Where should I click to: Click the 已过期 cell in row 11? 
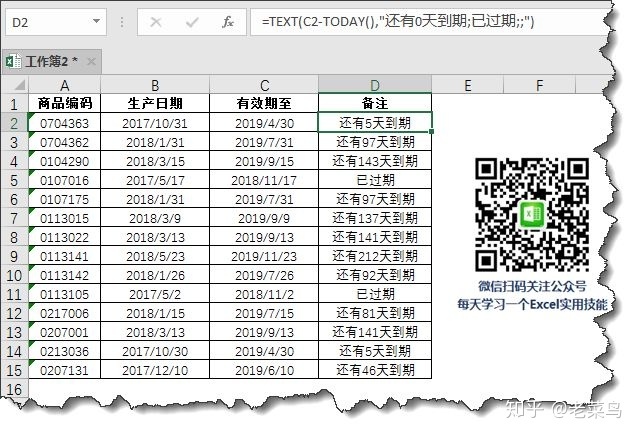pos(375,294)
